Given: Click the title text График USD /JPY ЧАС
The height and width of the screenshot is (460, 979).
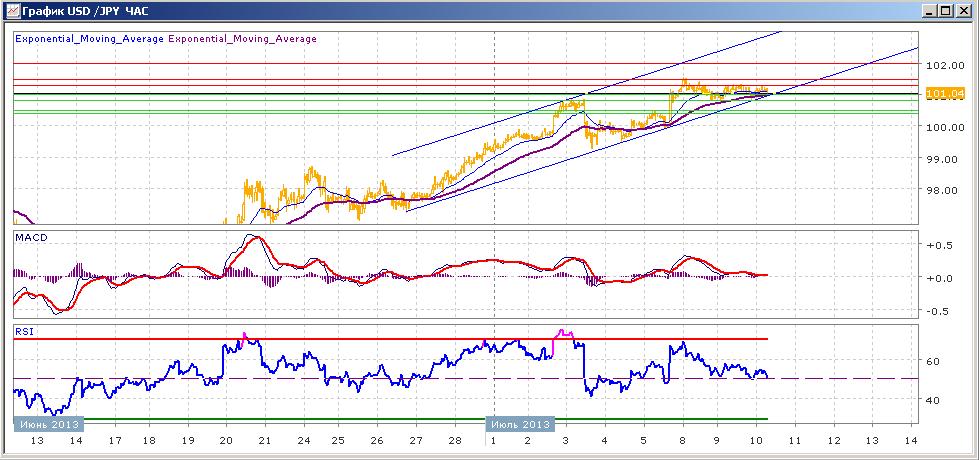Looking at the screenshot, I should click(x=85, y=11).
